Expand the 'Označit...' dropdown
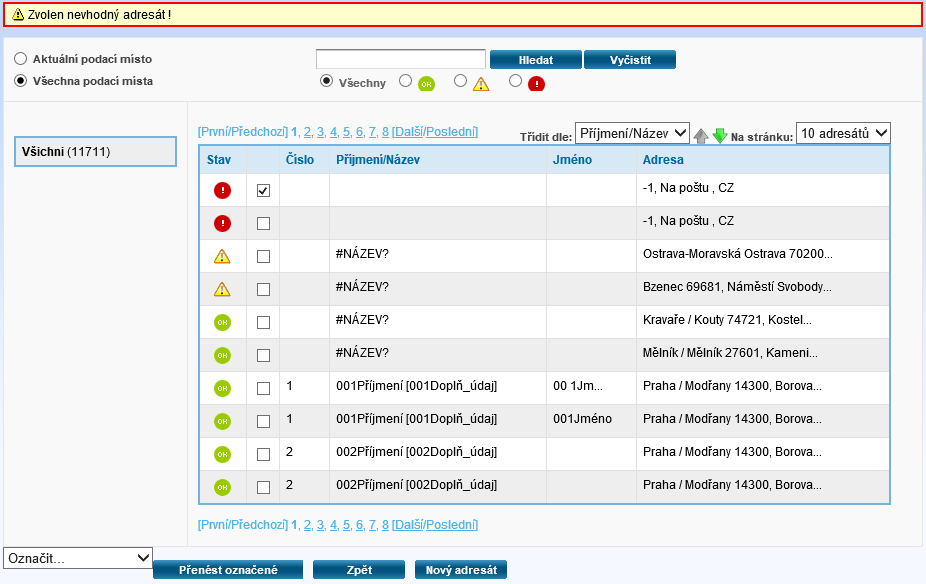This screenshot has width=926, height=584. [x=78, y=558]
